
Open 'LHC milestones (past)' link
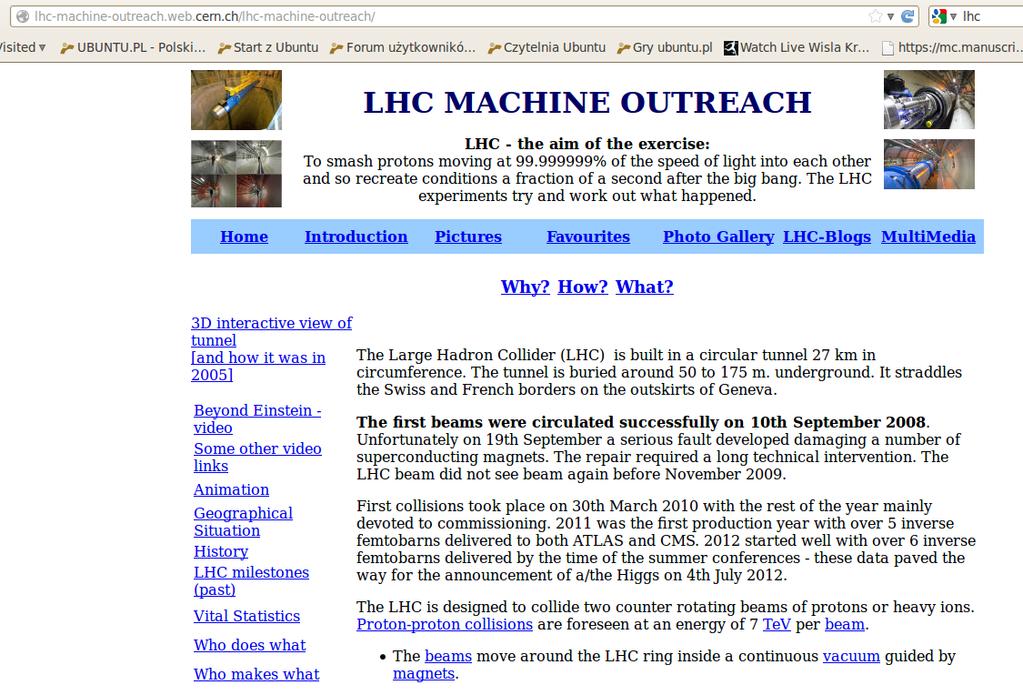pos(251,581)
